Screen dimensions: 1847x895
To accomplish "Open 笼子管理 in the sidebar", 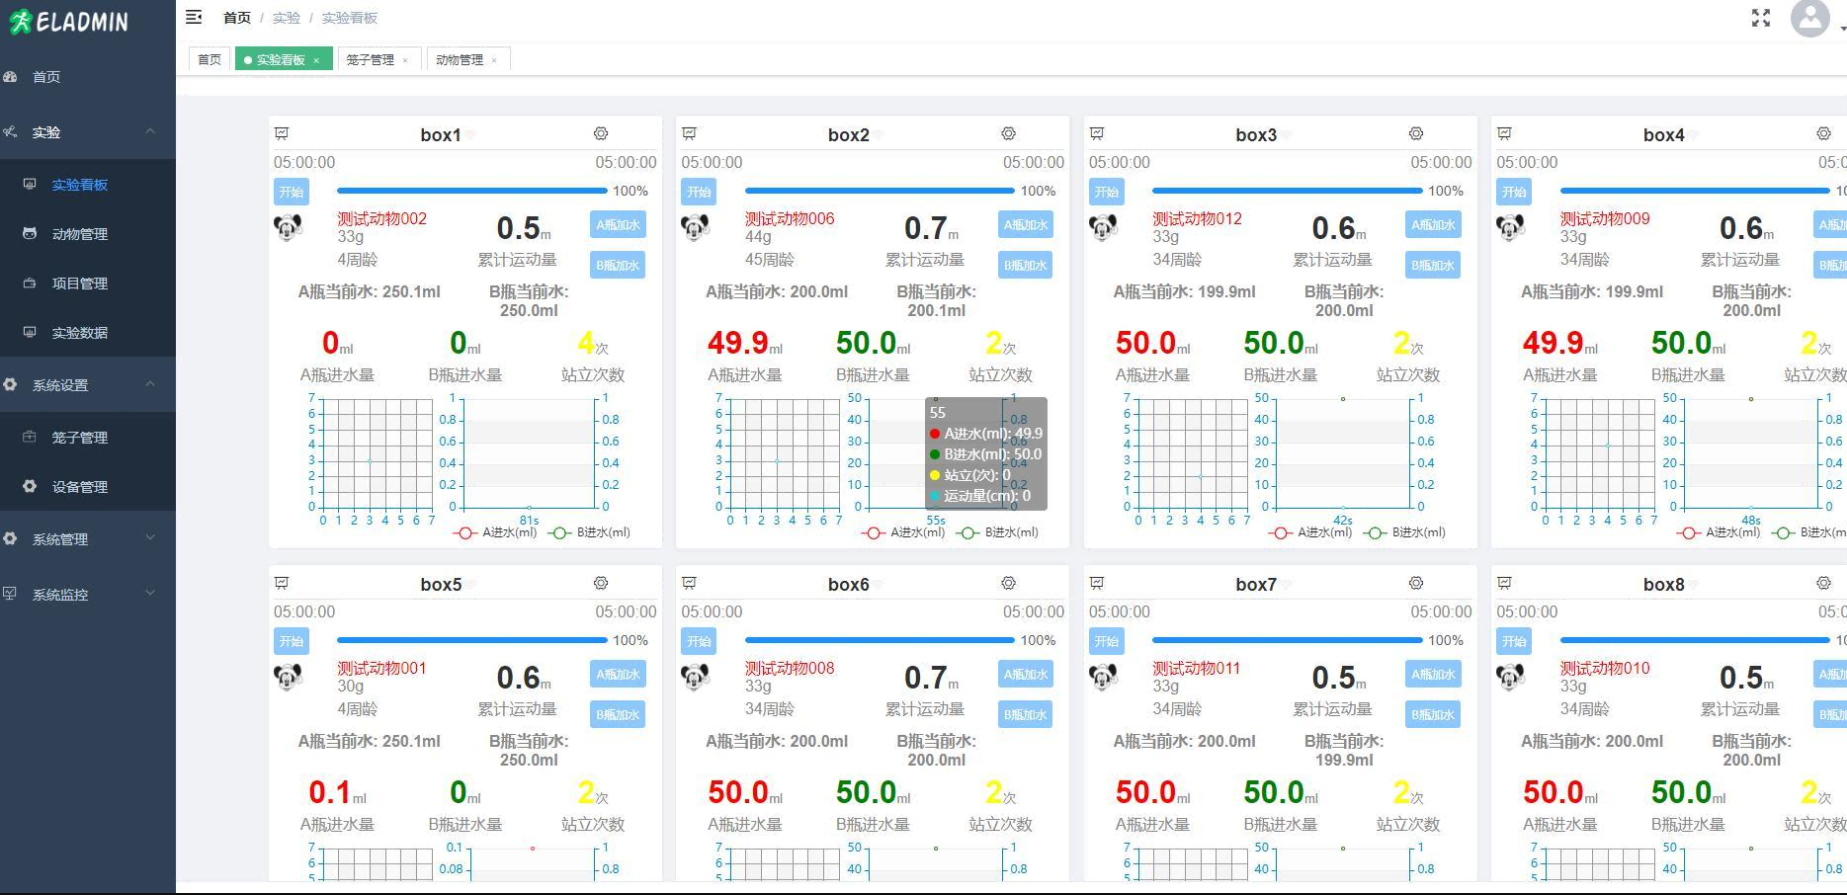I will pos(88,437).
